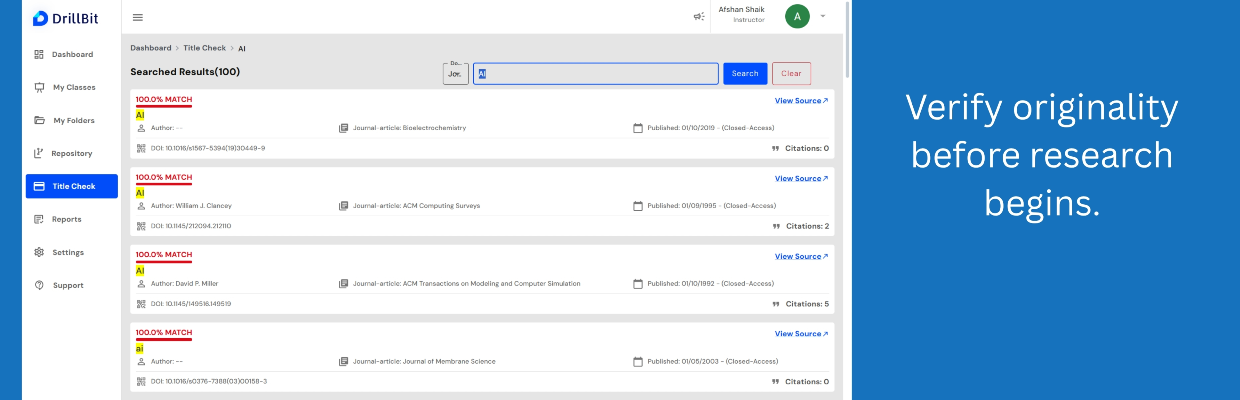Open the hamburger menu icon
The width and height of the screenshot is (1240, 400).
pyautogui.click(x=138, y=17)
